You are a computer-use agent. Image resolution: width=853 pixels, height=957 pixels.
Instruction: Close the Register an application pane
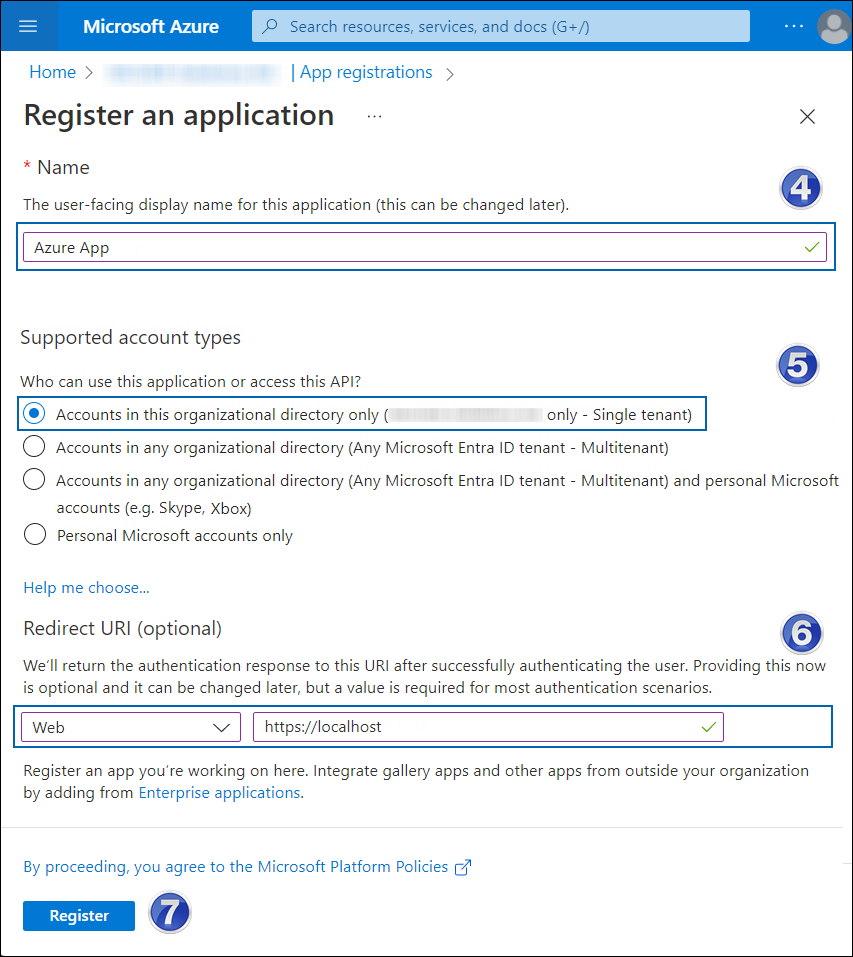[807, 116]
